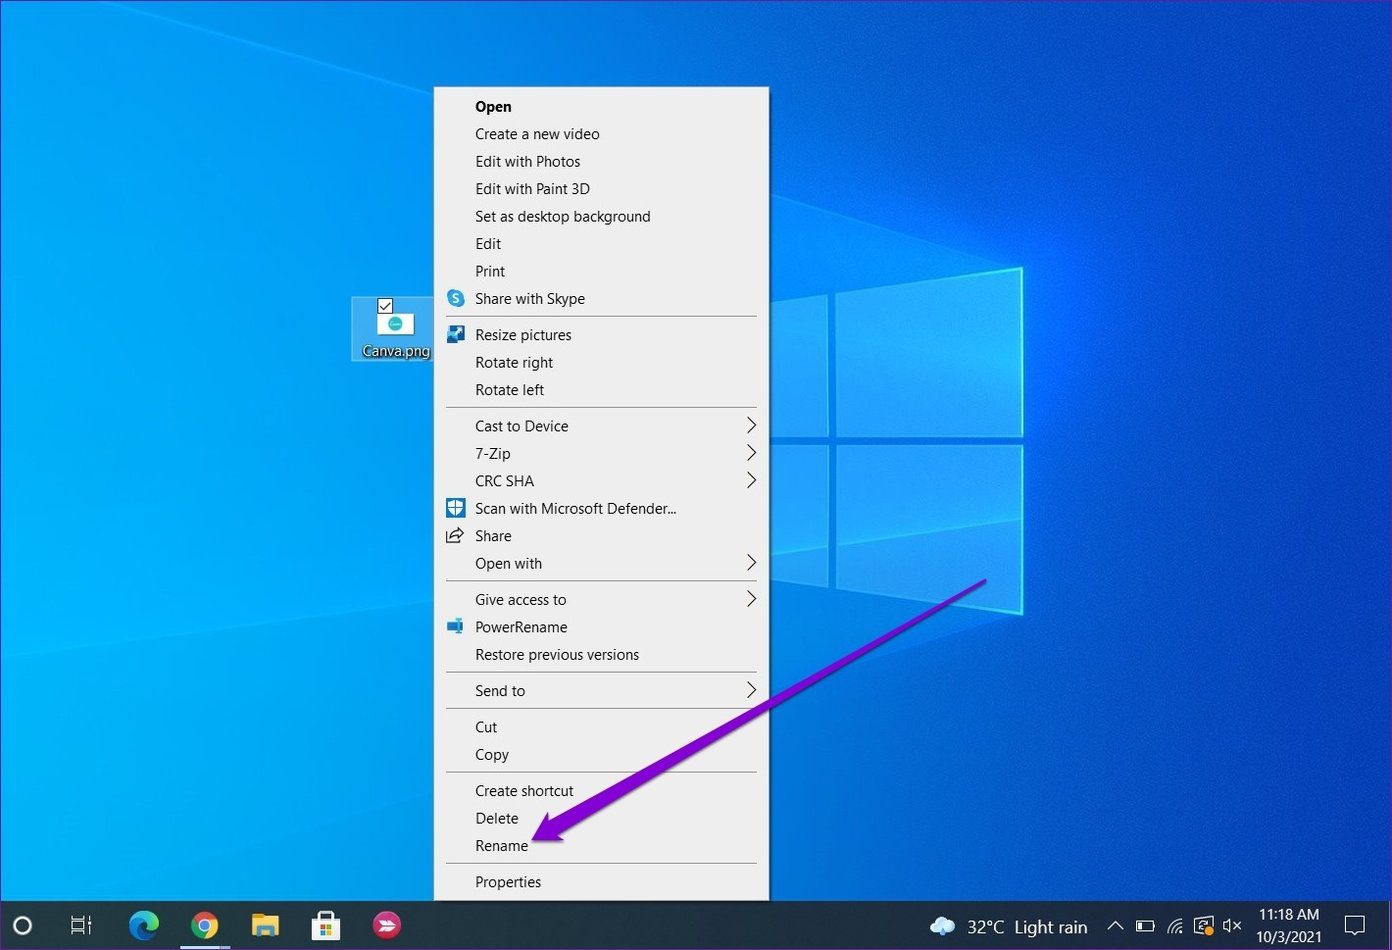This screenshot has width=1392, height=950.
Task: Select the Canva.png desktop file thumbnail
Action: click(395, 324)
